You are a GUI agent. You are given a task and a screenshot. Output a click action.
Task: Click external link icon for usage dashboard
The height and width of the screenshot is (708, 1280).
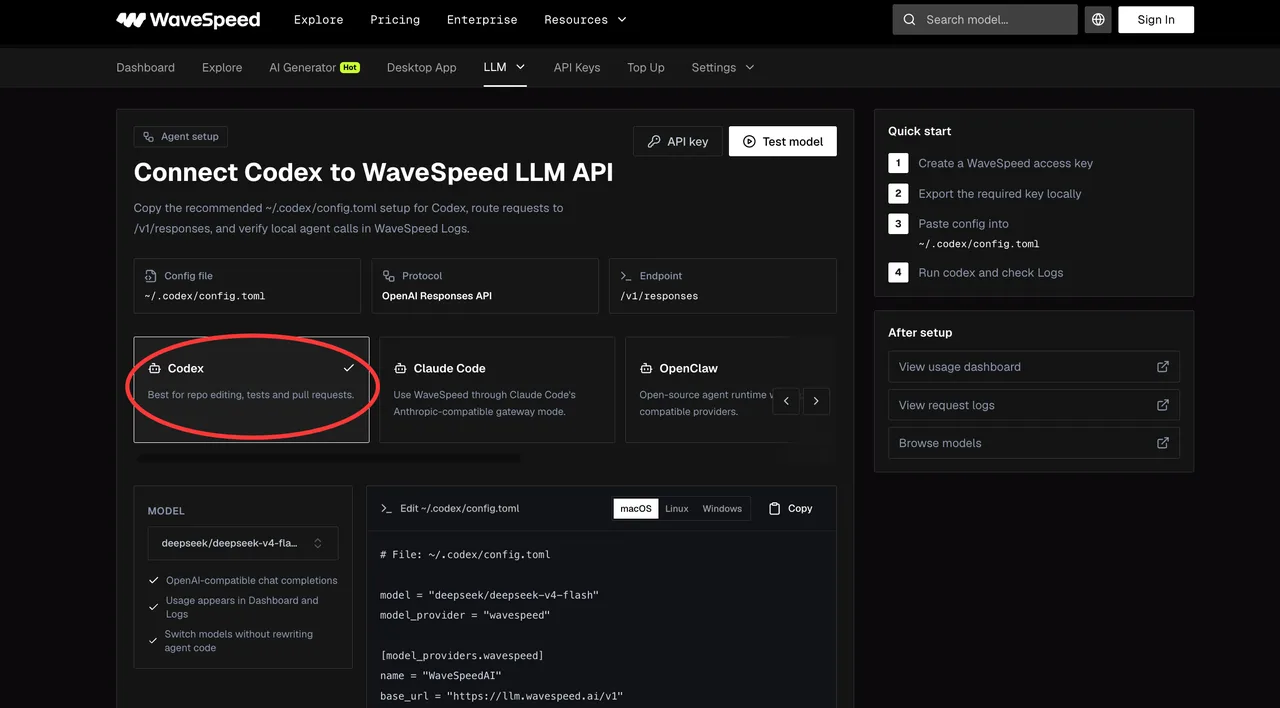(1163, 367)
